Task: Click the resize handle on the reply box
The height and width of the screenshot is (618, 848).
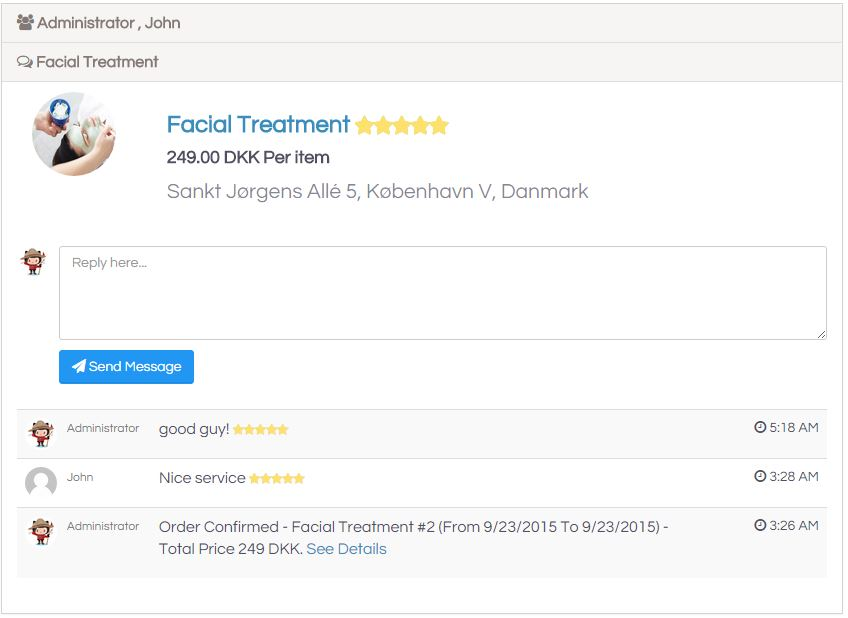Action: 822,335
